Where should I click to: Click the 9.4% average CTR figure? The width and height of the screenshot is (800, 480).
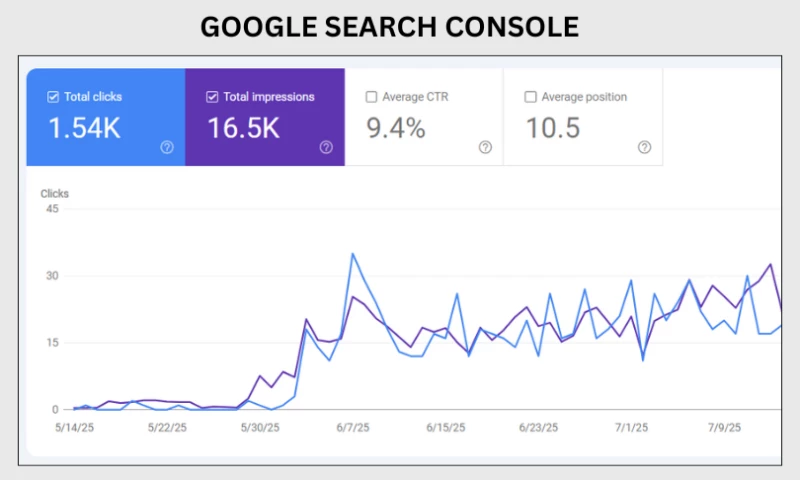coord(395,127)
